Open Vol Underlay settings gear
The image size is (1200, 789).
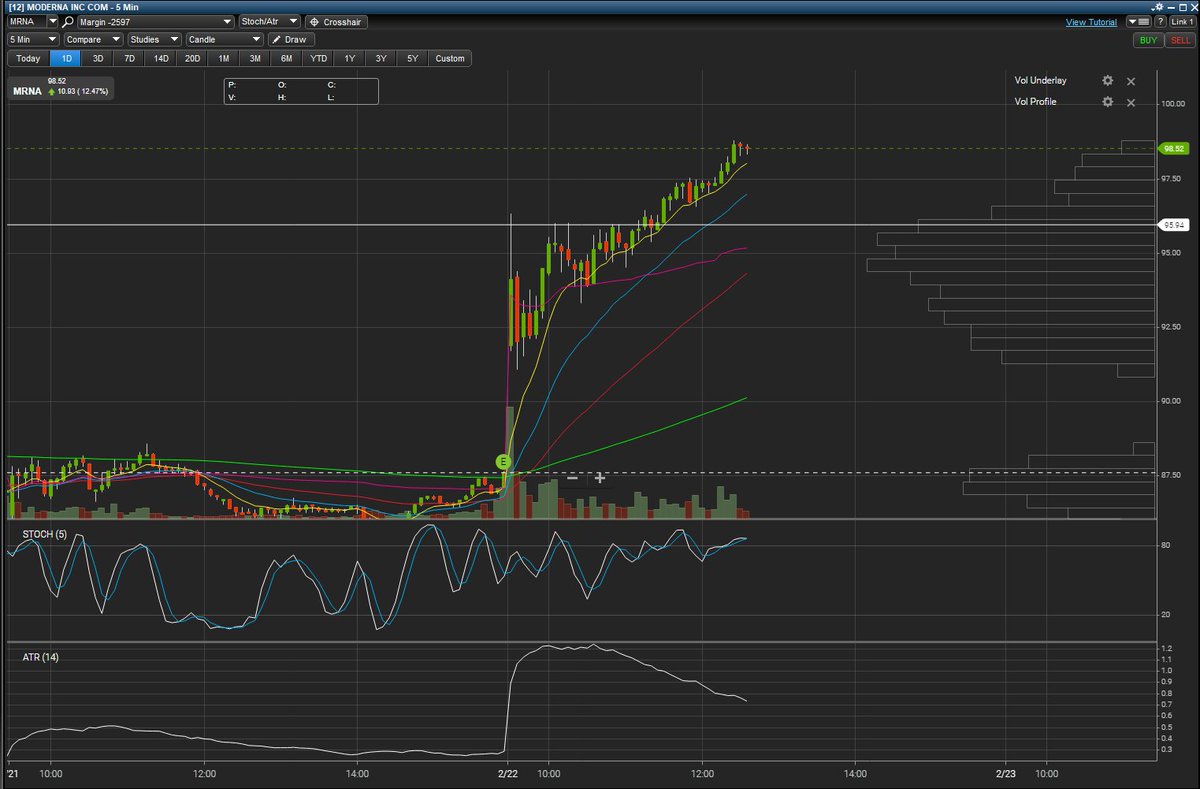tap(1107, 81)
